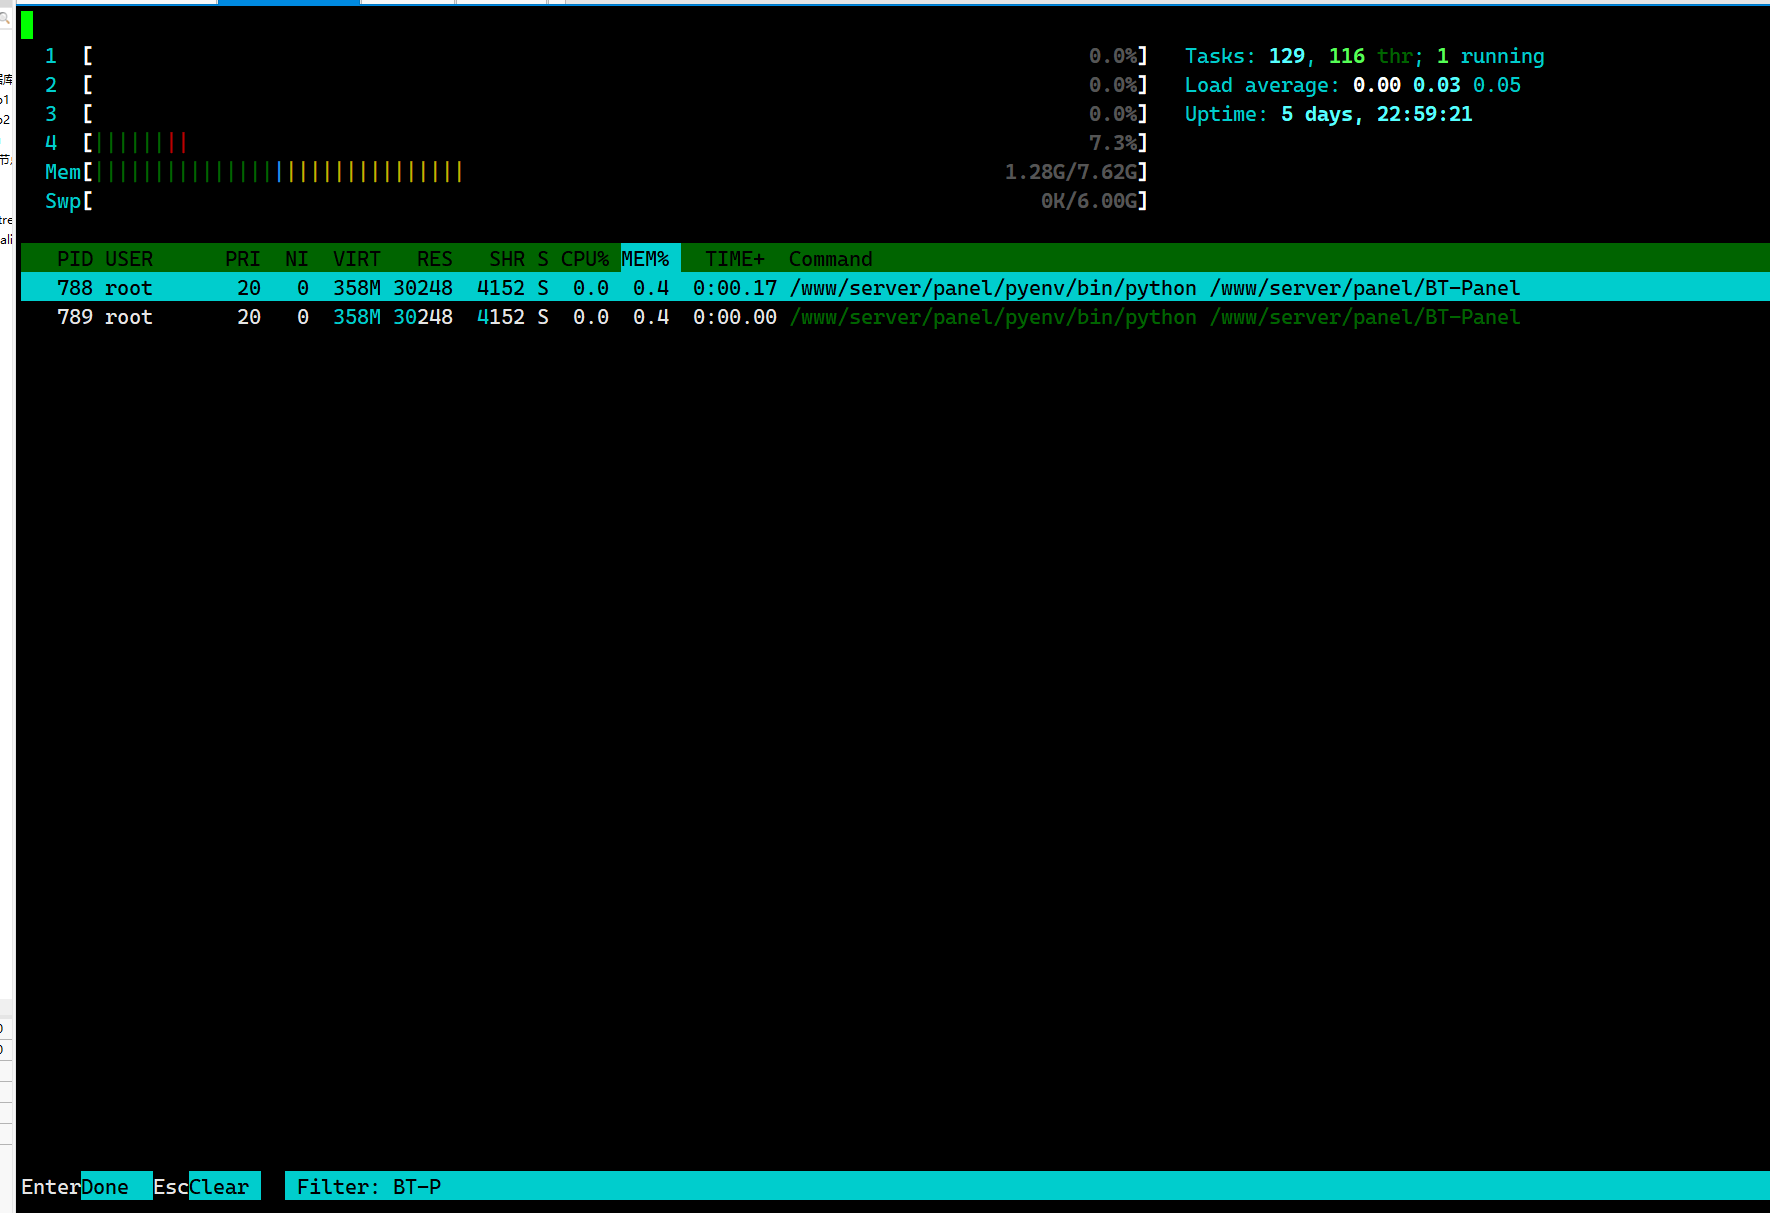This screenshot has width=1770, height=1213.
Task: Click the Esc key label in footer
Action: [x=171, y=1186]
